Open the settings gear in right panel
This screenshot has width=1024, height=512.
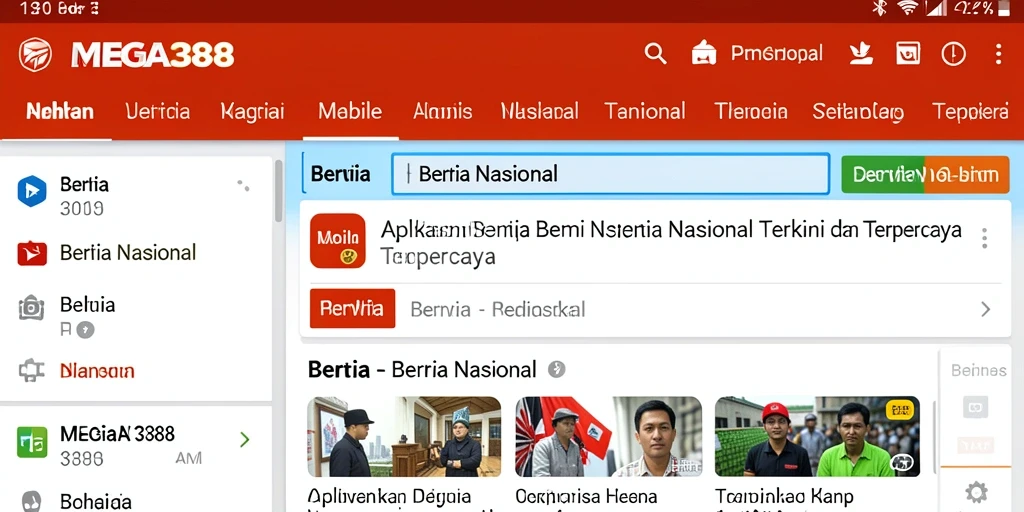(976, 492)
